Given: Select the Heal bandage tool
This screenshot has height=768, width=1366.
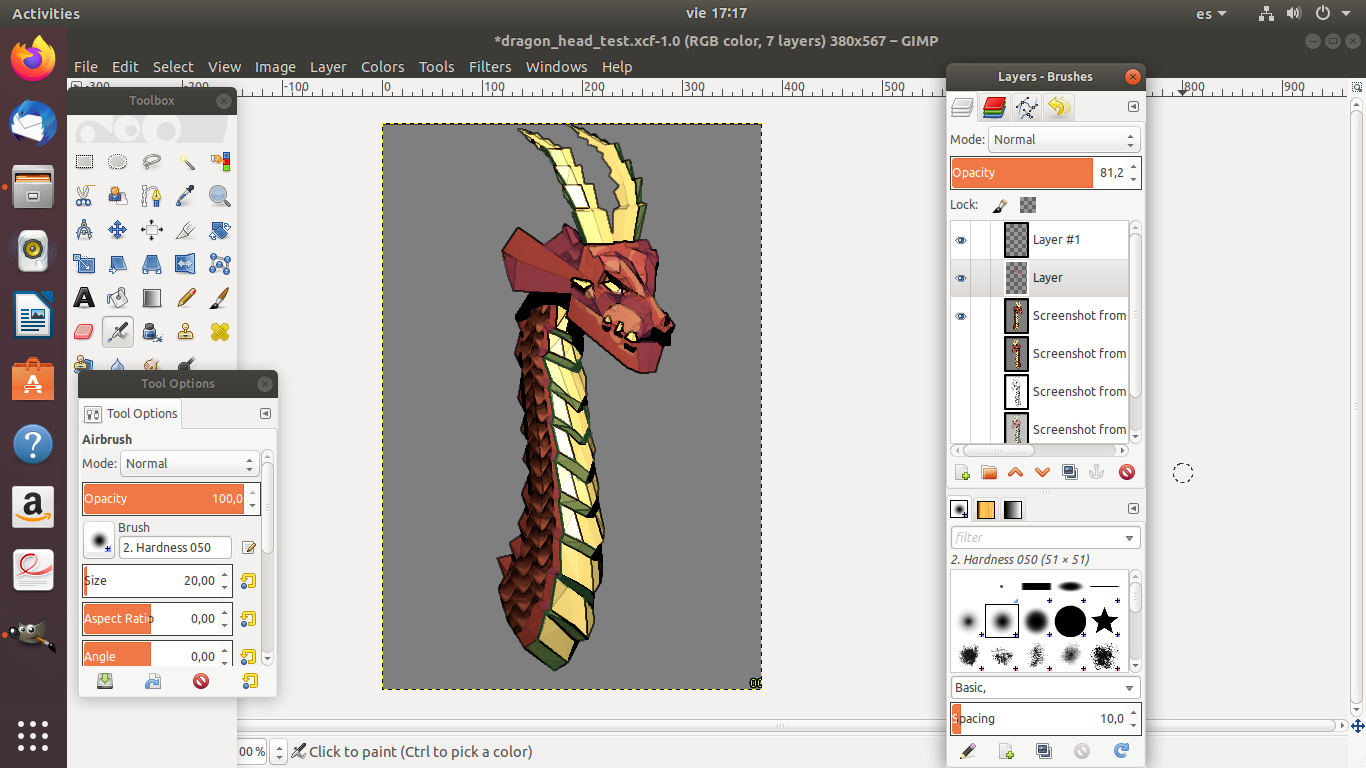Looking at the screenshot, I should [x=220, y=331].
